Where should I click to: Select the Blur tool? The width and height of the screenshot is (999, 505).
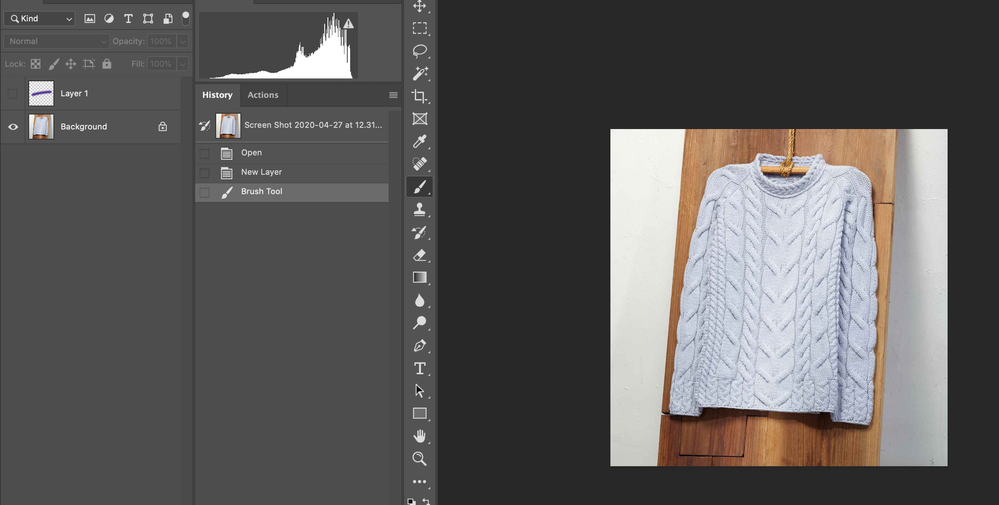[419, 300]
